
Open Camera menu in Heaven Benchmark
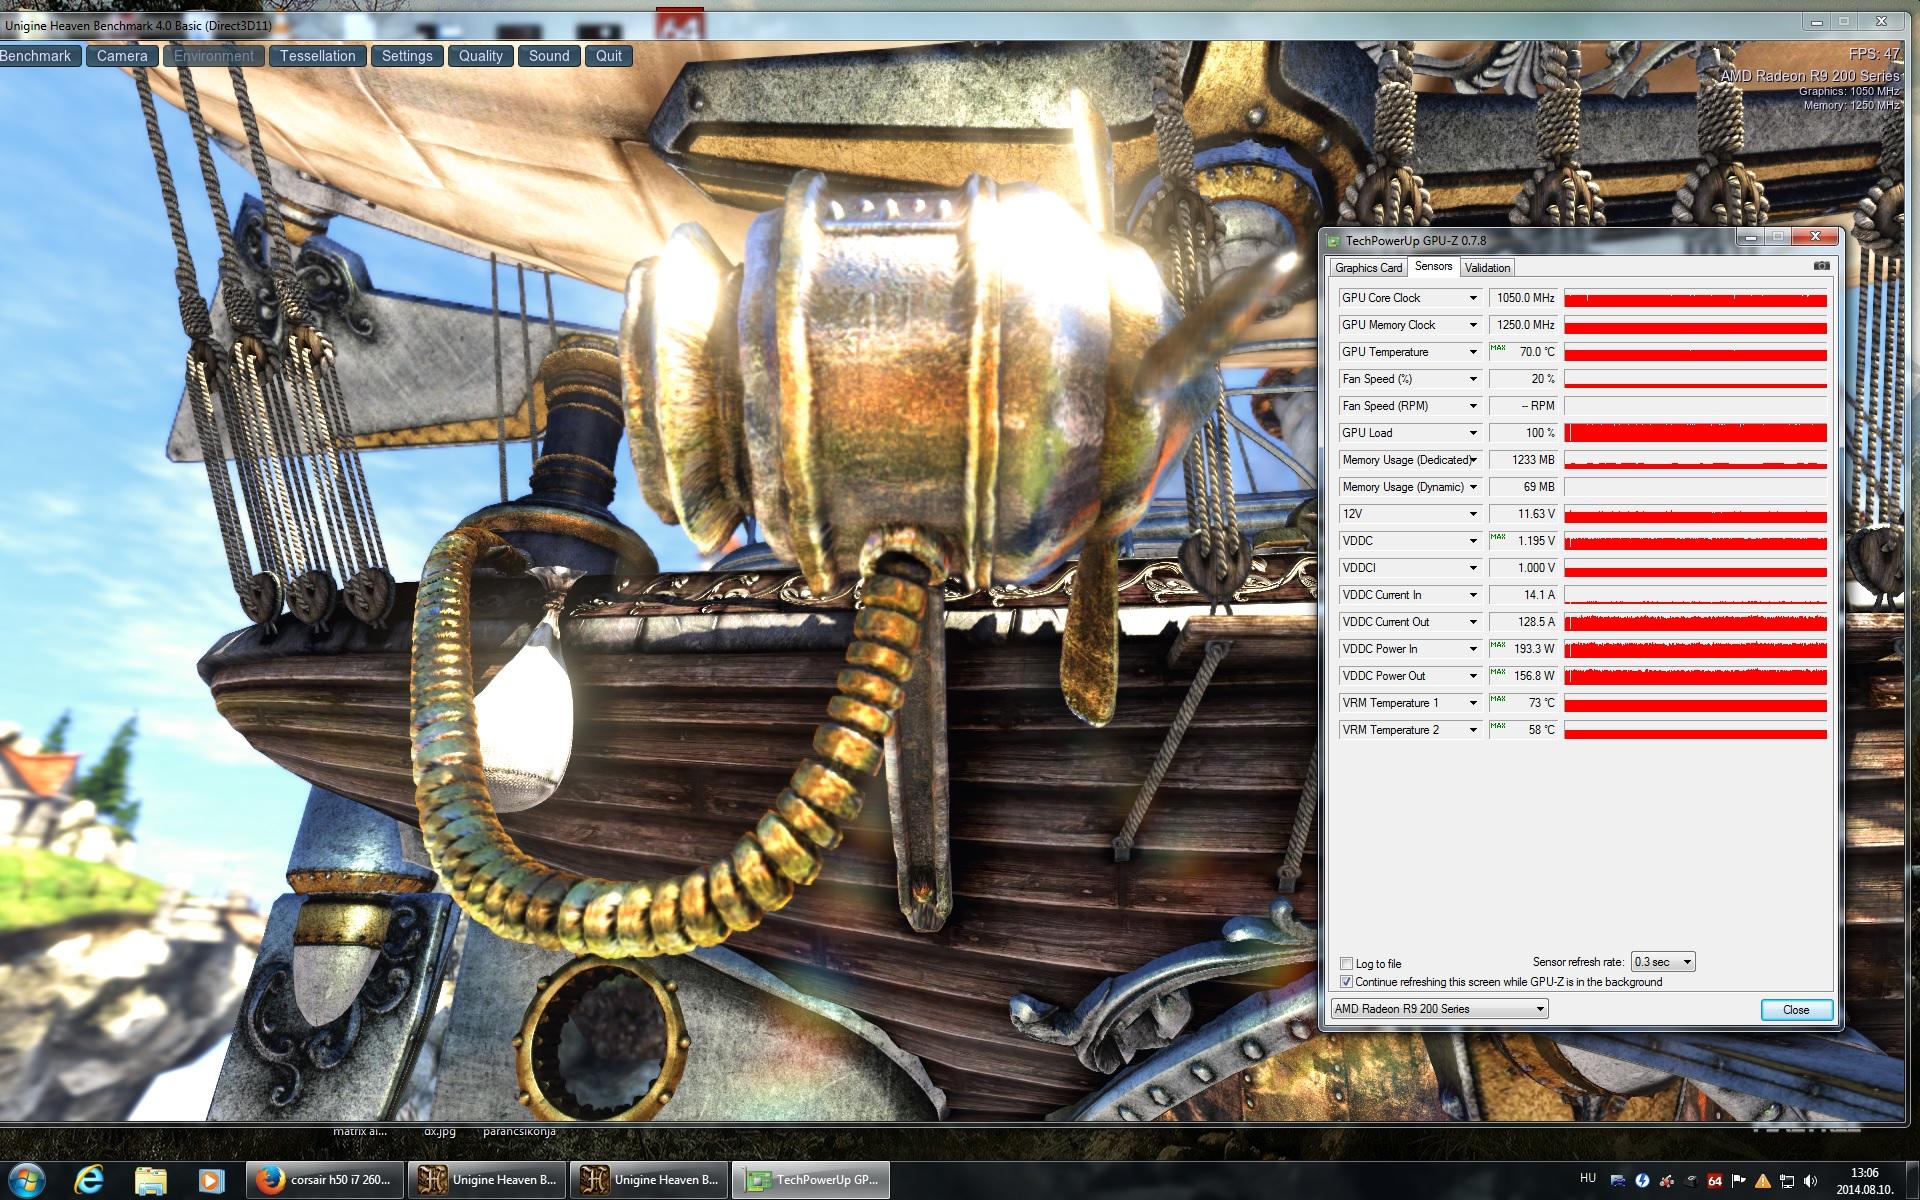coord(122,56)
